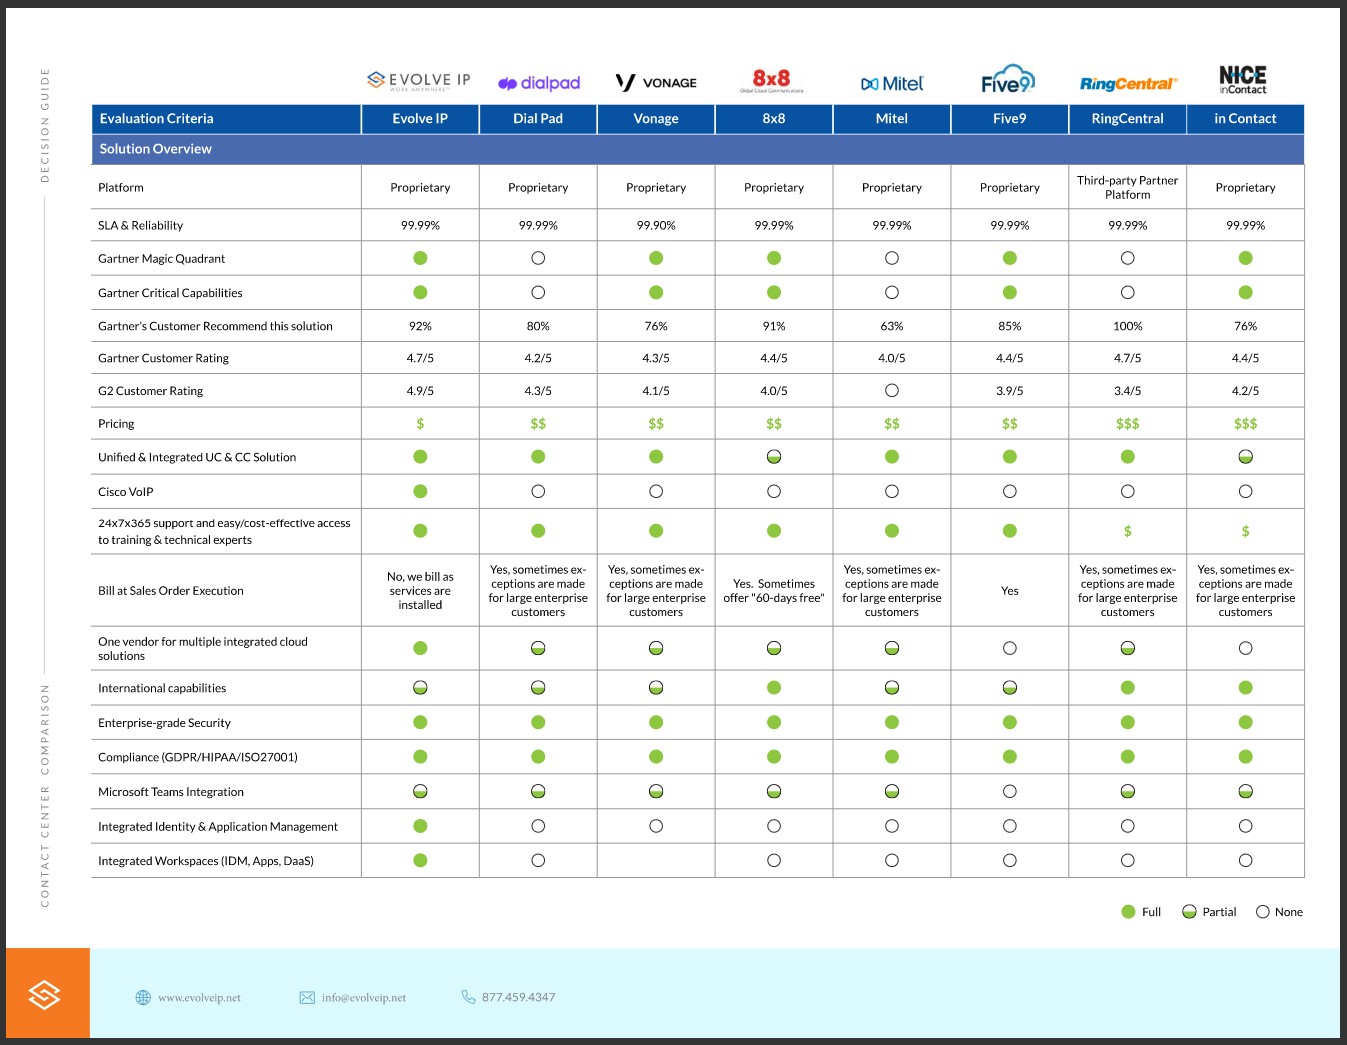This screenshot has width=1347, height=1045.
Task: Click the $ support cost under in Contact
Action: 1245,531
